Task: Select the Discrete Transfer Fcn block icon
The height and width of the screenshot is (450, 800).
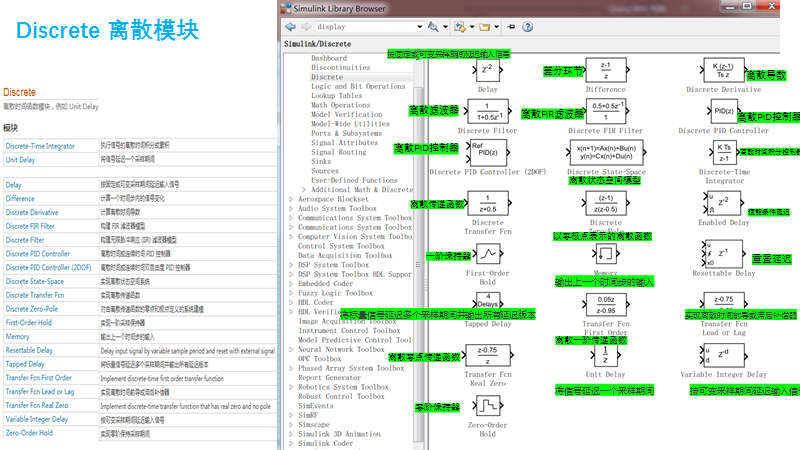Action: (488, 203)
